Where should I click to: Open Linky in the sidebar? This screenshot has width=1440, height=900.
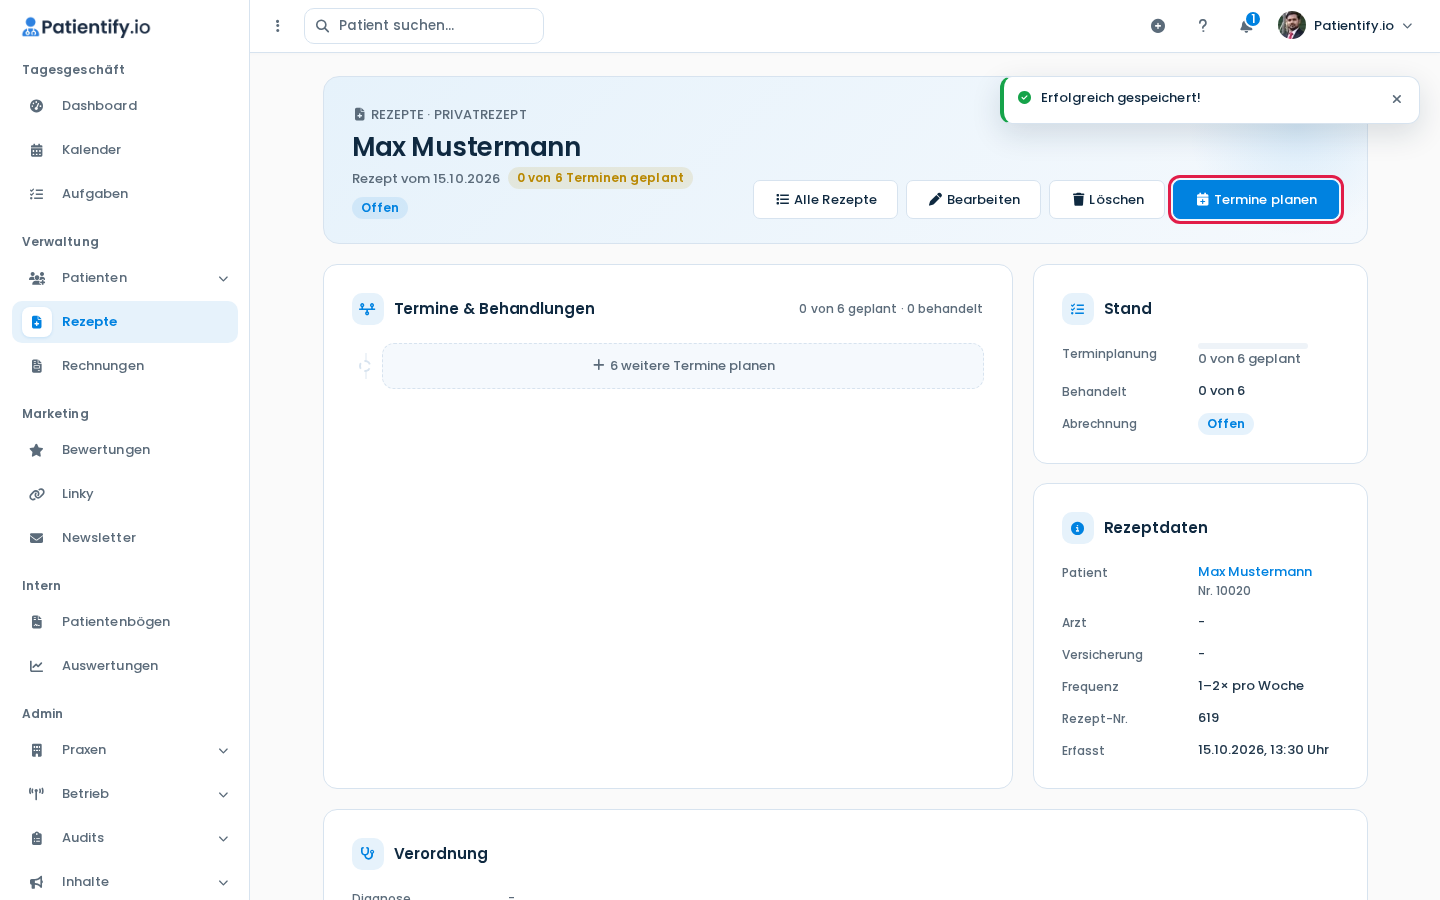(x=125, y=494)
